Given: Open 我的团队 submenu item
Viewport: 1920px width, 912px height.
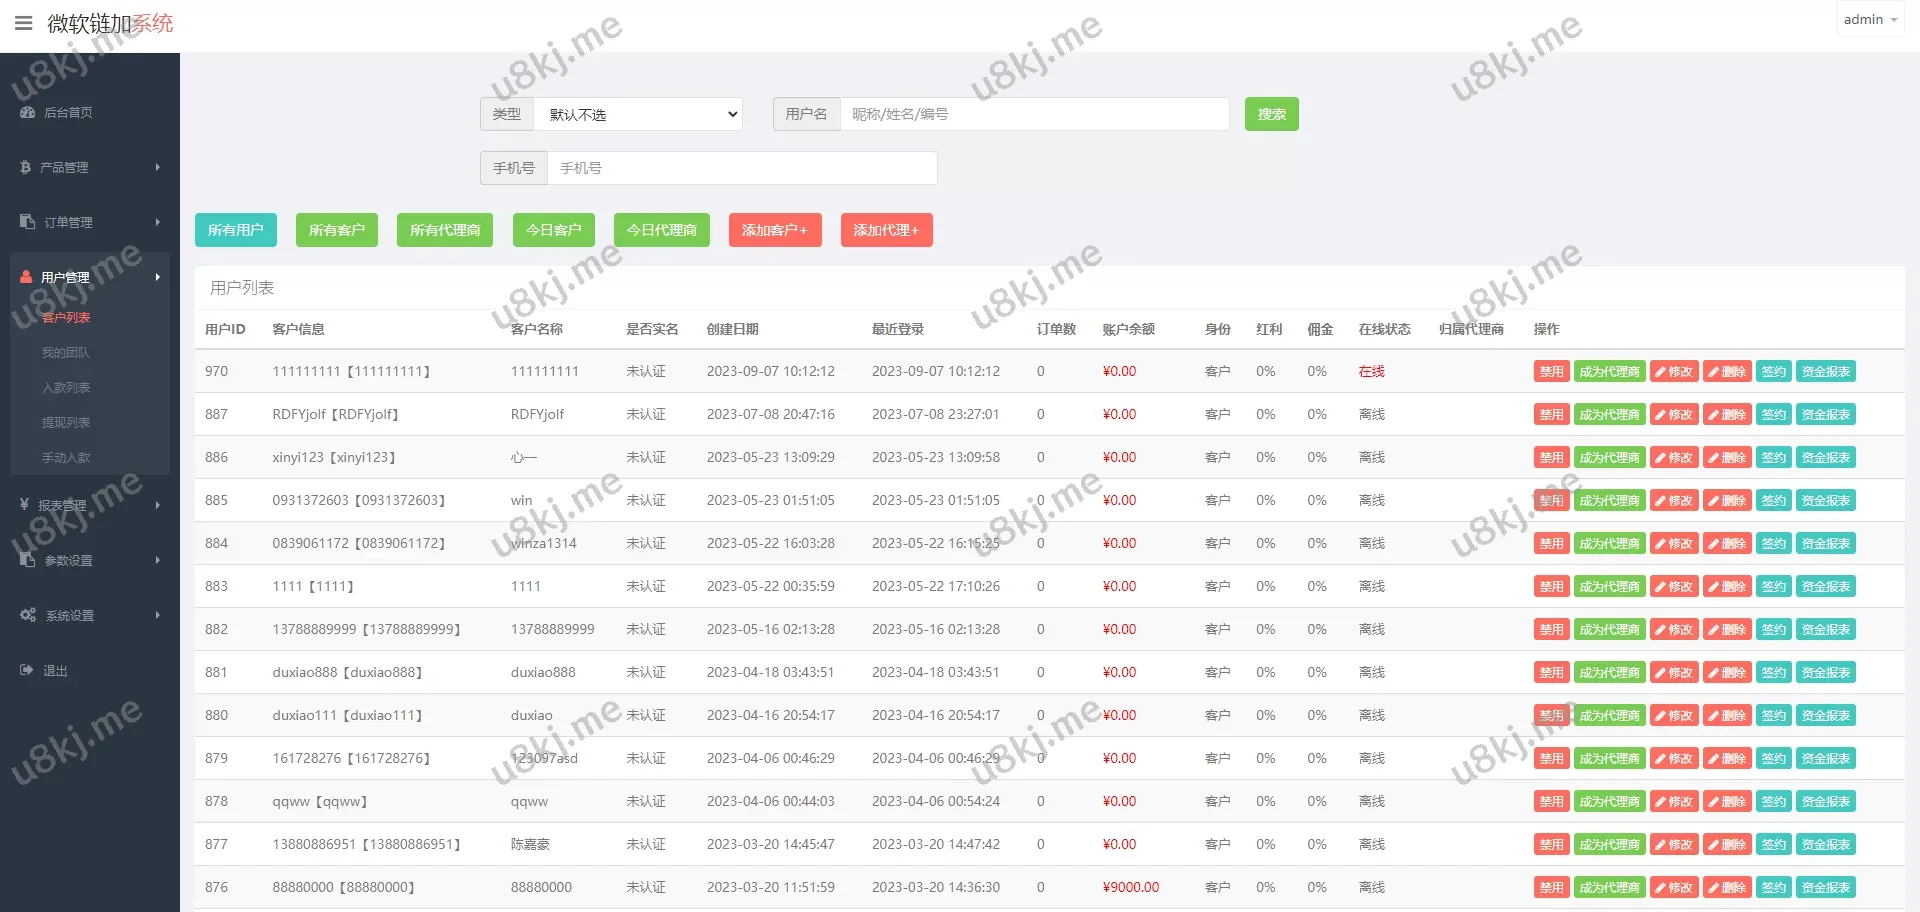Looking at the screenshot, I should coord(66,352).
